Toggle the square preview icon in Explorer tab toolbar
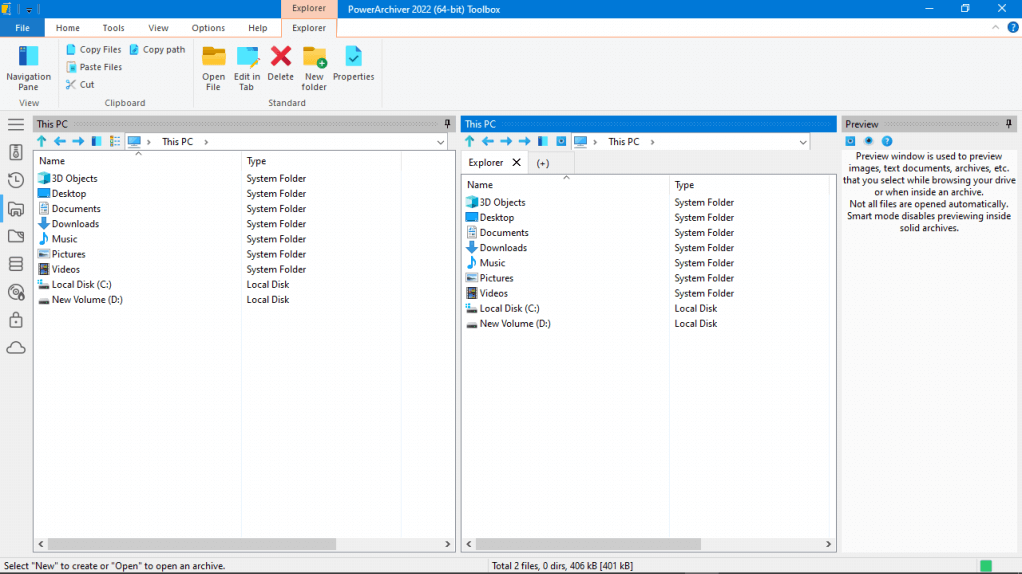This screenshot has width=1022, height=574. [x=561, y=141]
